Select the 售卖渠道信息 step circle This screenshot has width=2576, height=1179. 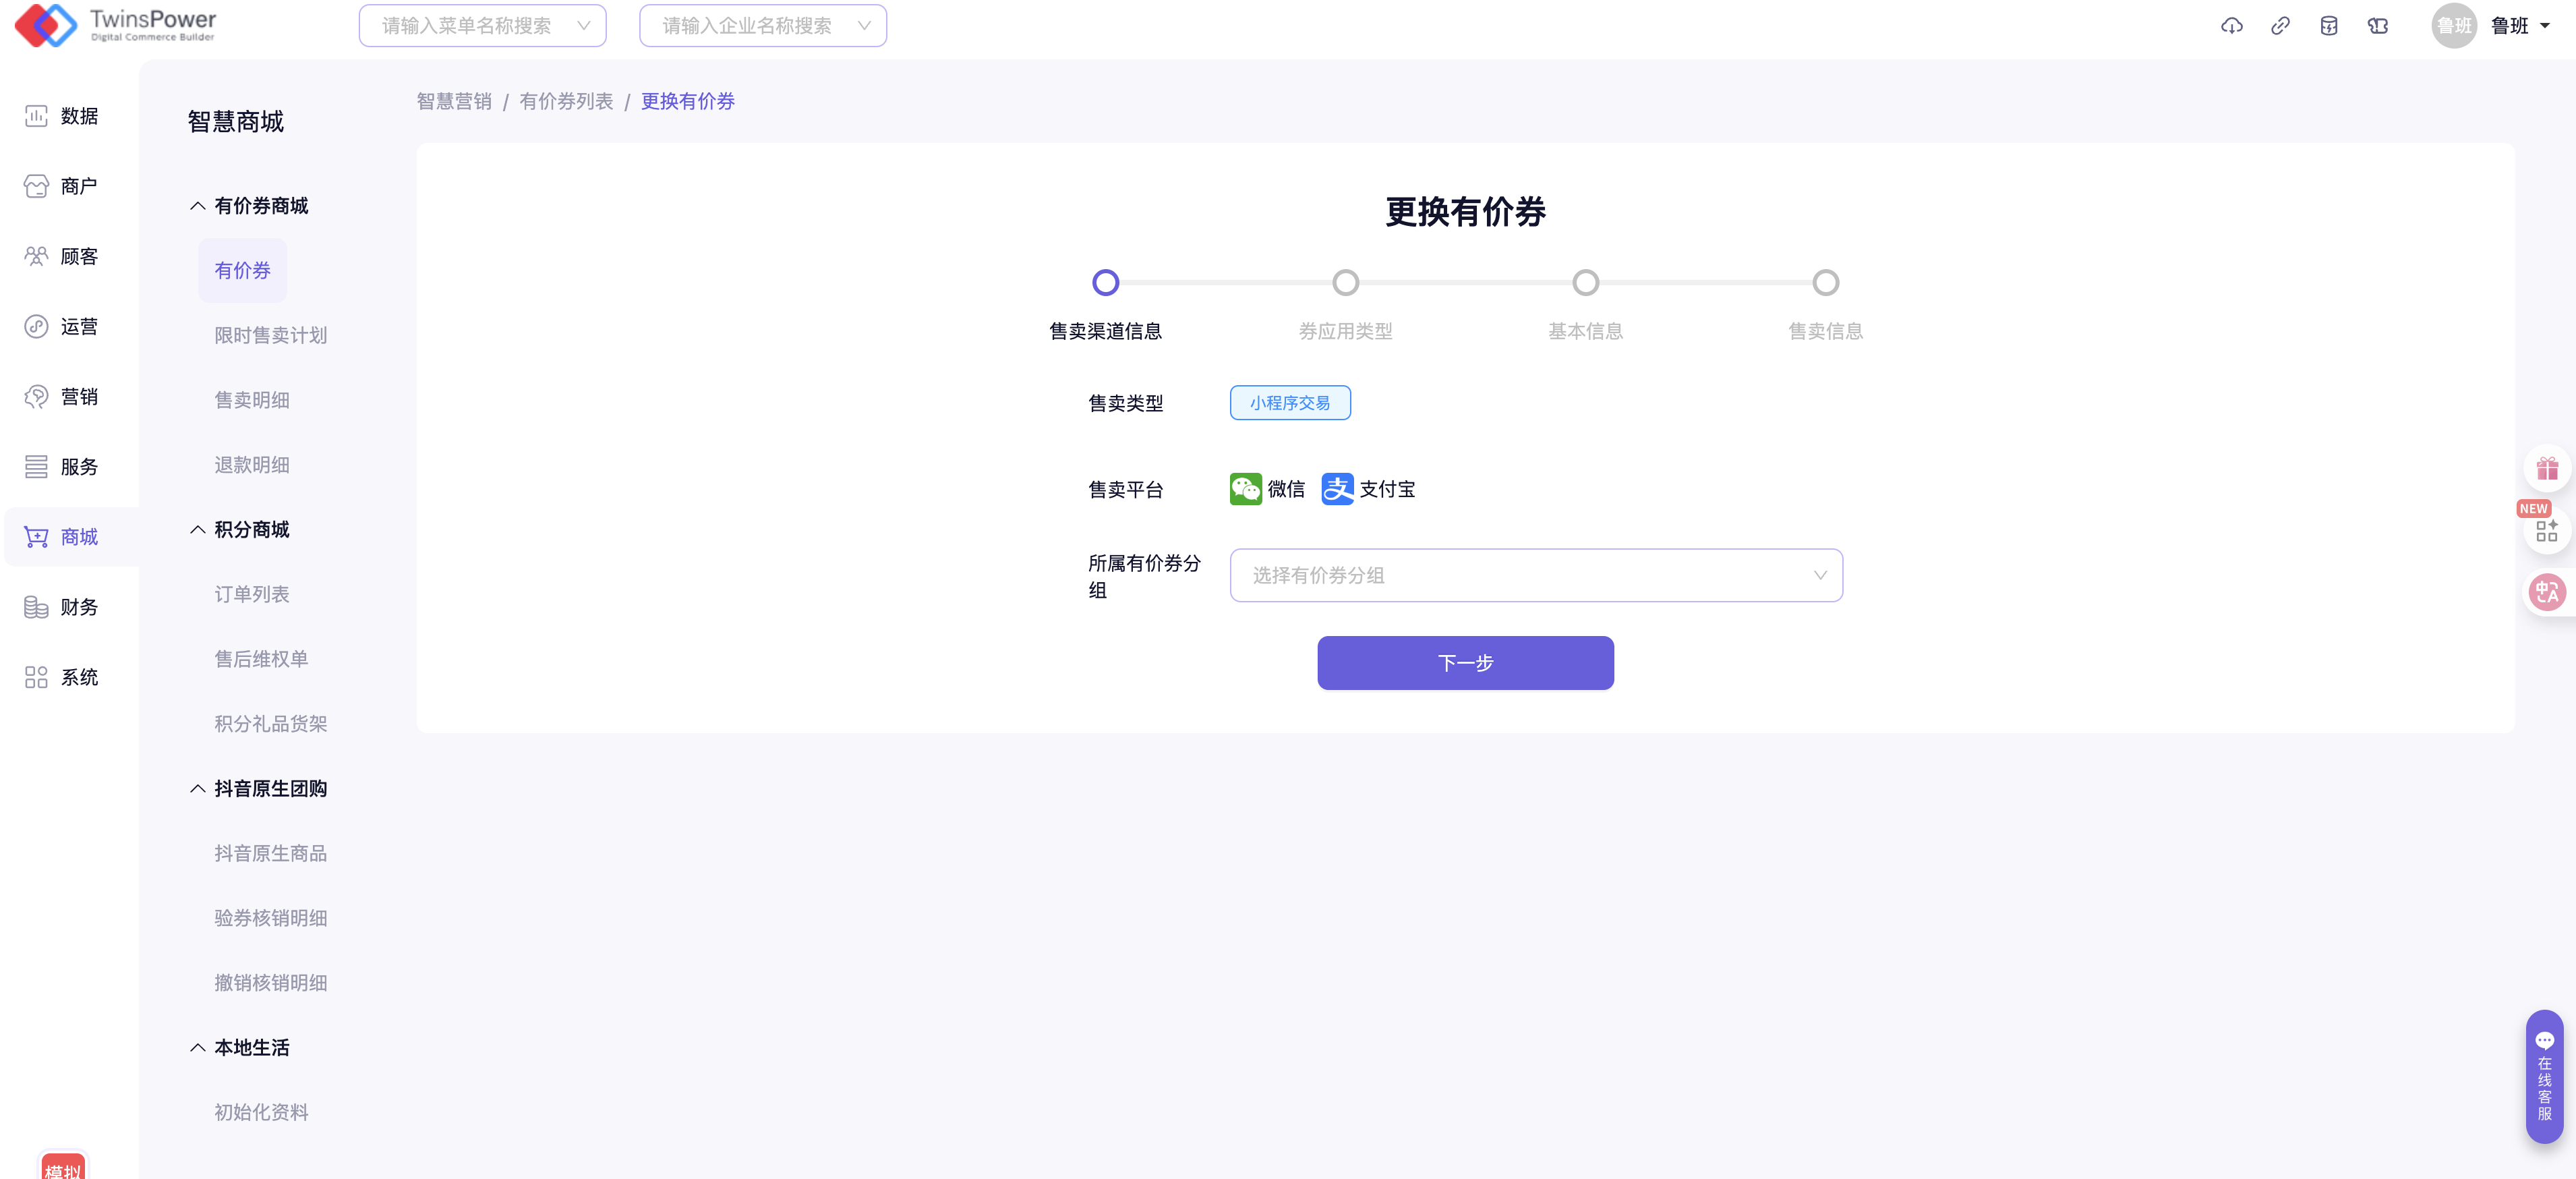pos(1105,283)
